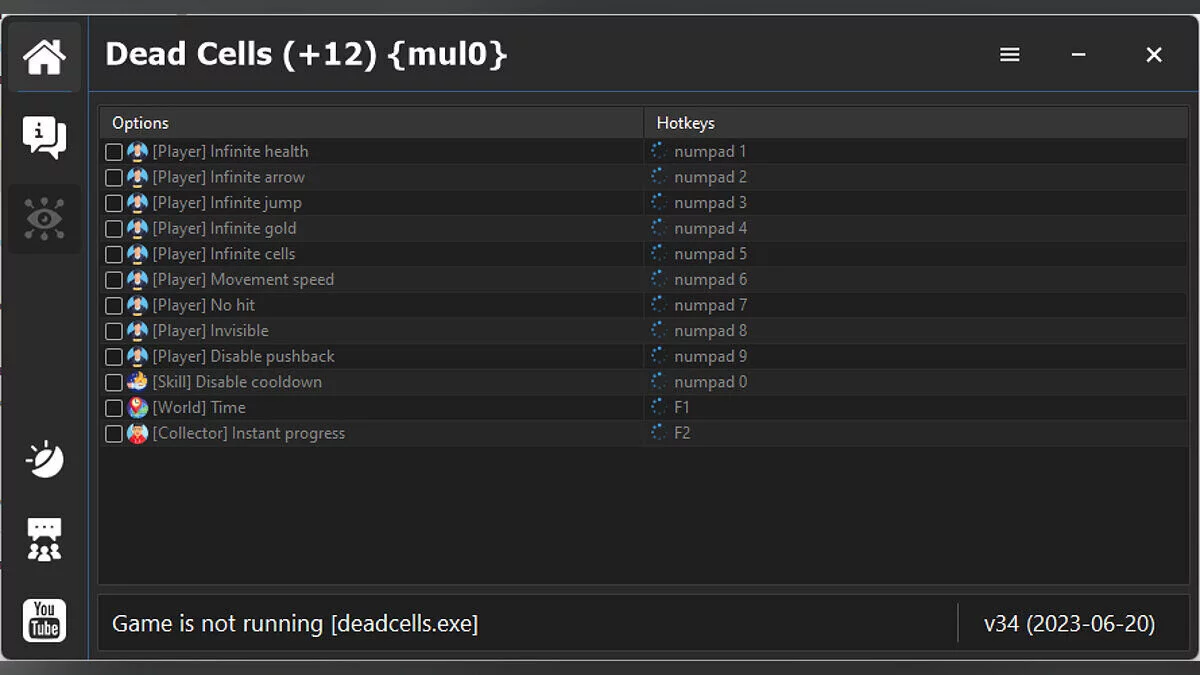The height and width of the screenshot is (675, 1200).
Task: Click player icon beside Infinite cells
Action: pos(138,254)
